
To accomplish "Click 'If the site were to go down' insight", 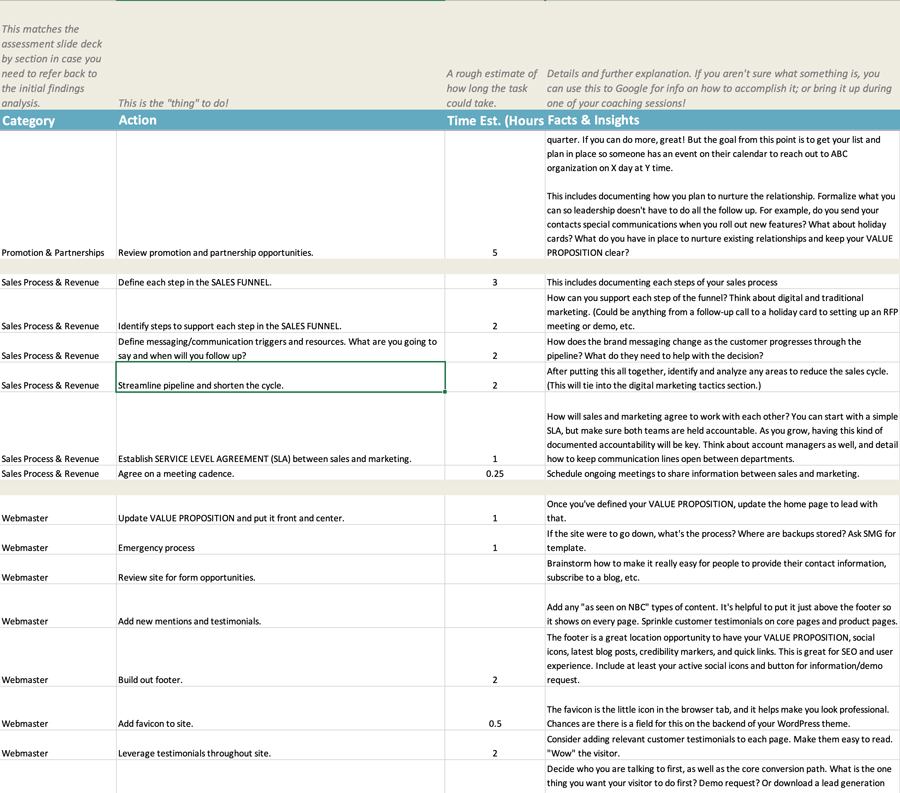I will coord(722,540).
